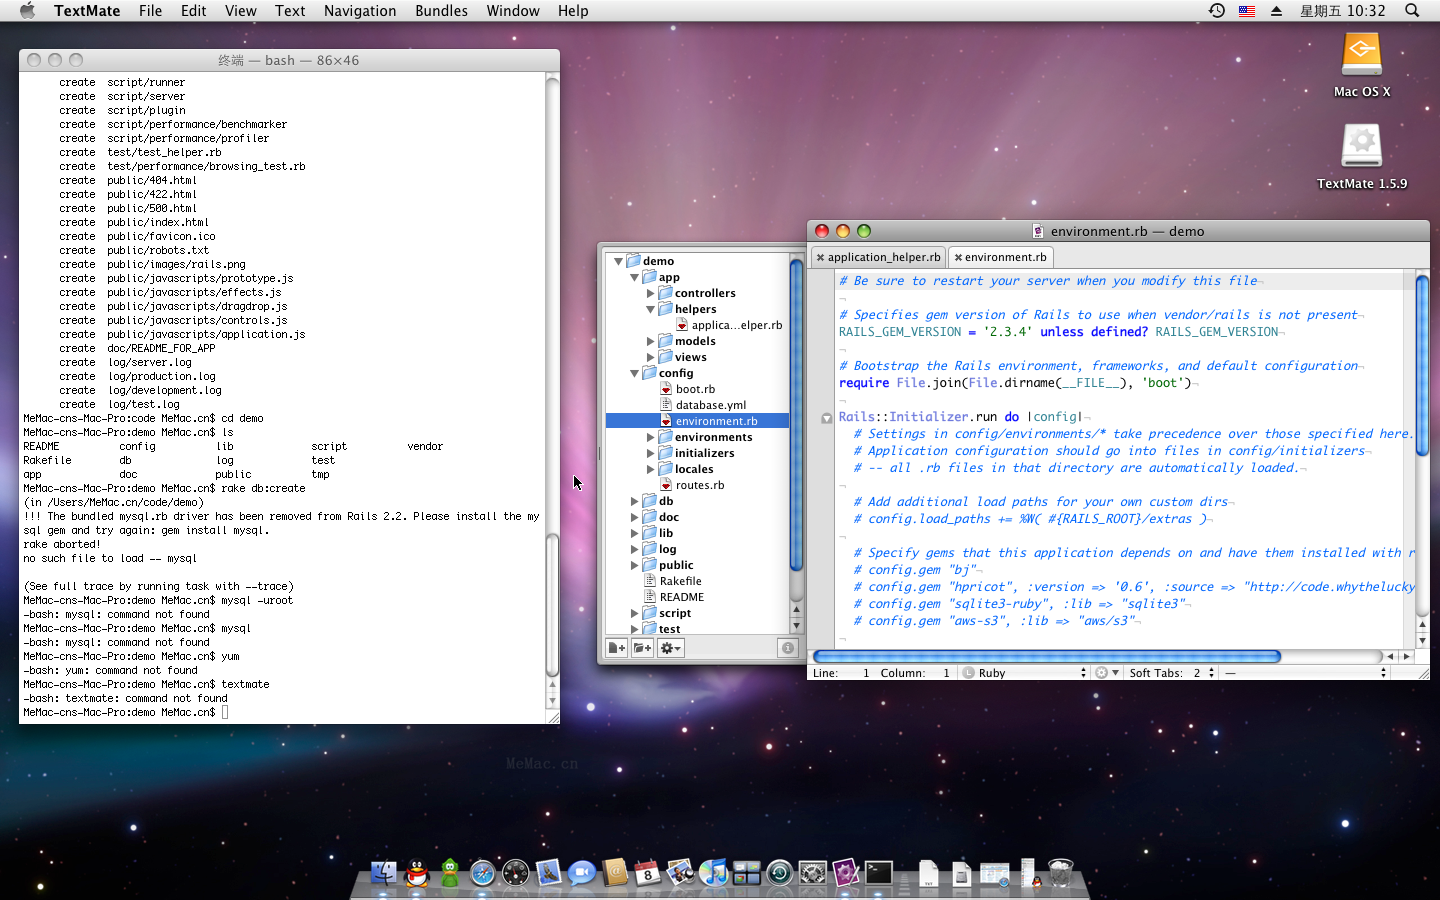Viewport: 1440px width, 900px height.
Task: Select routes.rb in the project tree
Action: coord(699,485)
